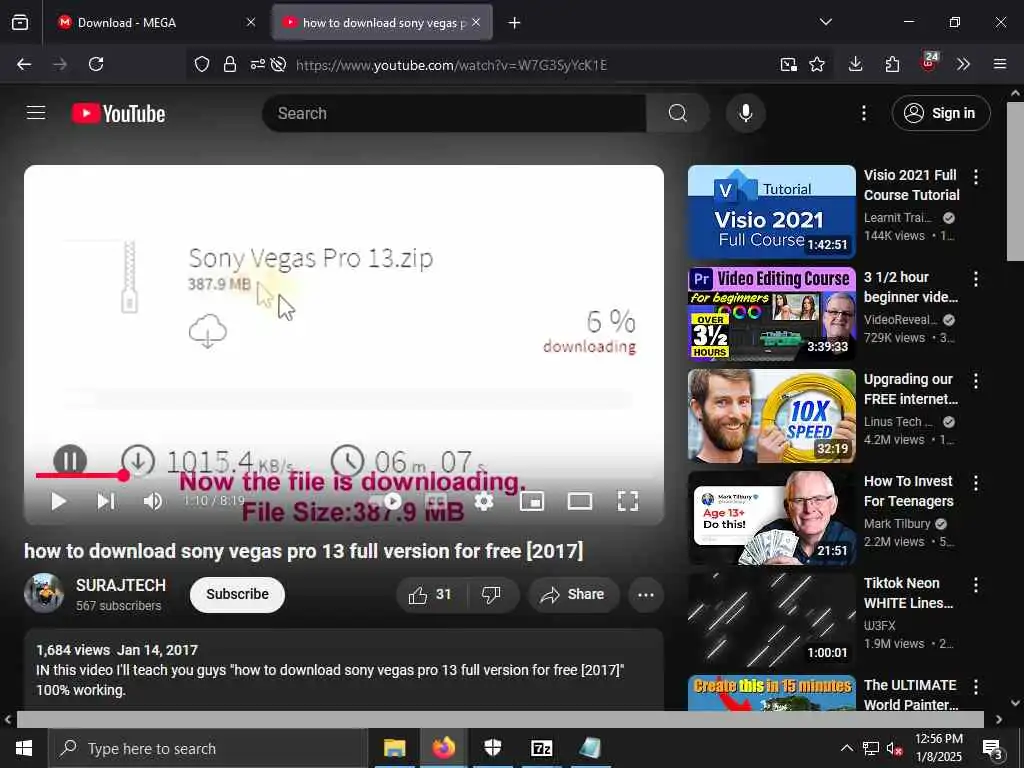
Task: Open the extension icon with the 24 badge
Action: [929, 63]
